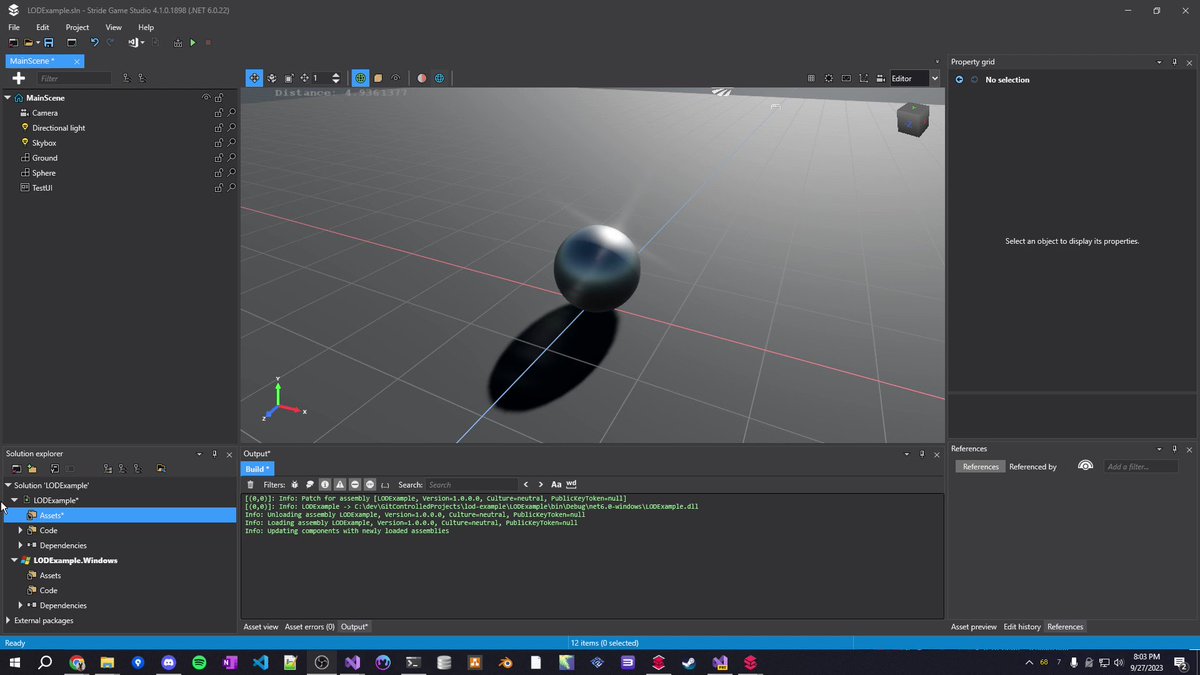Run the project with the green play icon
This screenshot has height=675, width=1200.
pyautogui.click(x=193, y=42)
